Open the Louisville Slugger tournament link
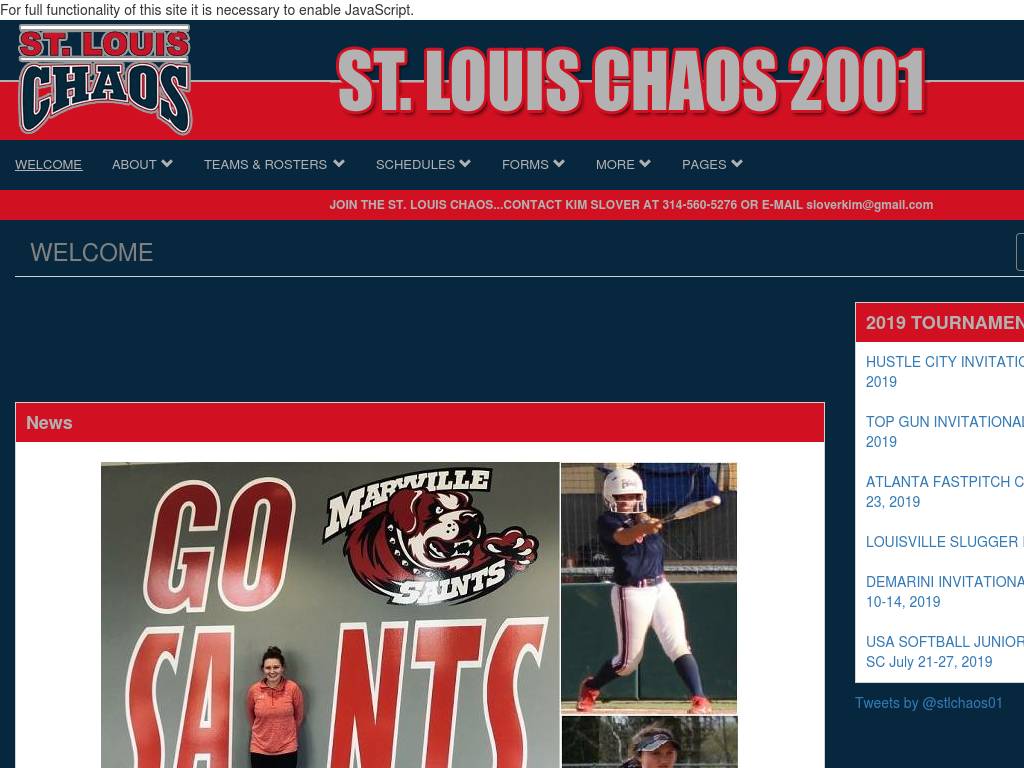1024x768 pixels. [x=942, y=542]
